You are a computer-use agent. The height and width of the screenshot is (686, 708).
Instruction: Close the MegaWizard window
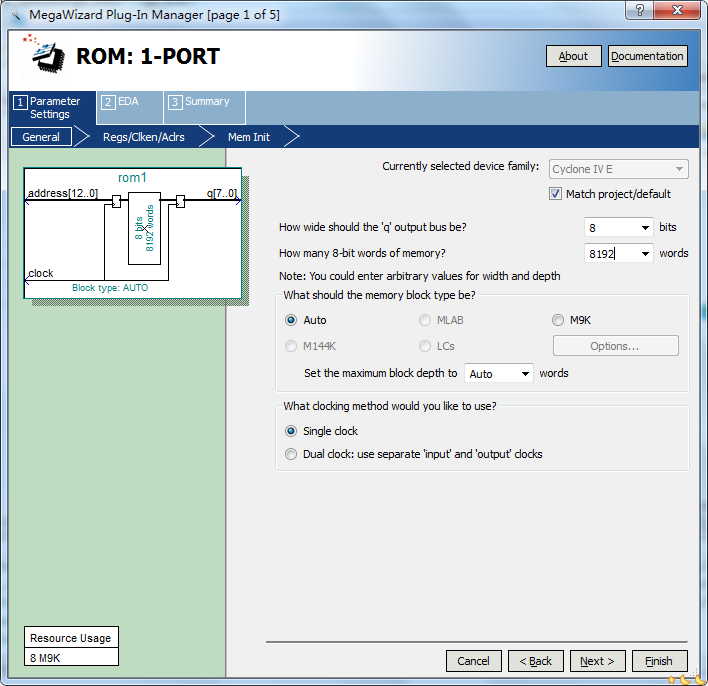tap(677, 10)
